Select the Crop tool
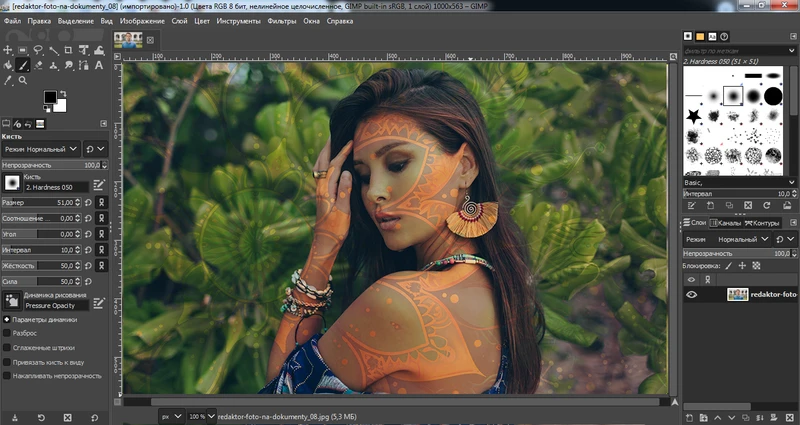 (x=68, y=50)
